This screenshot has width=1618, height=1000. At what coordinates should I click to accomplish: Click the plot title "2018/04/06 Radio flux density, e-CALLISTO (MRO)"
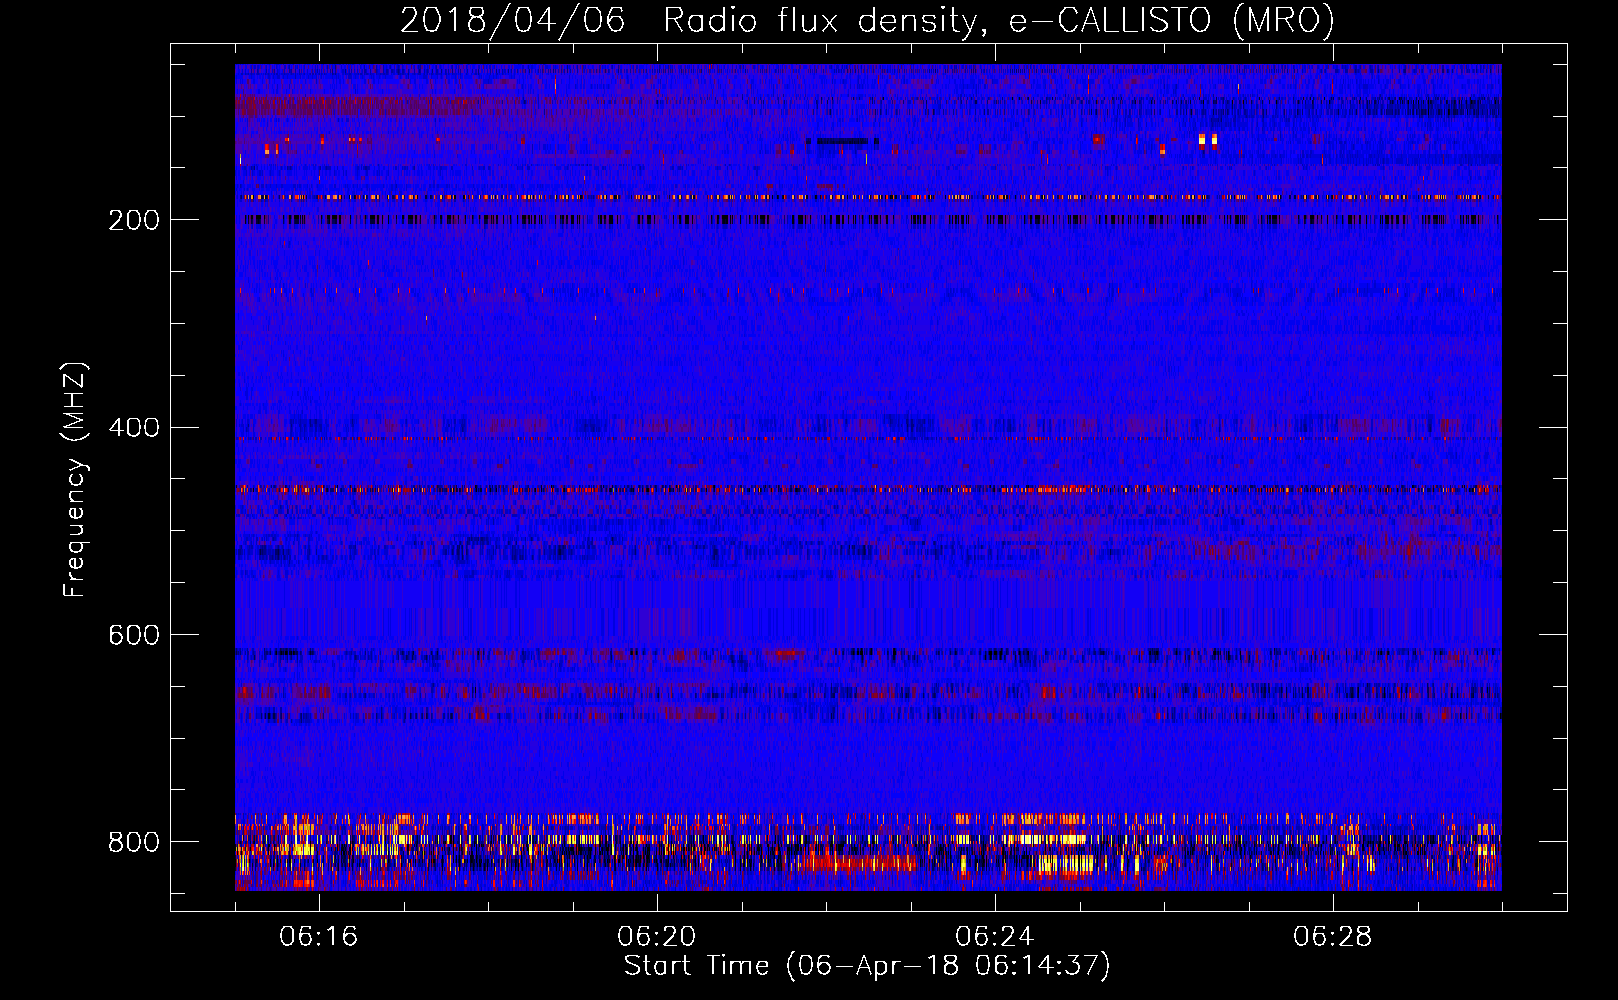[867, 21]
